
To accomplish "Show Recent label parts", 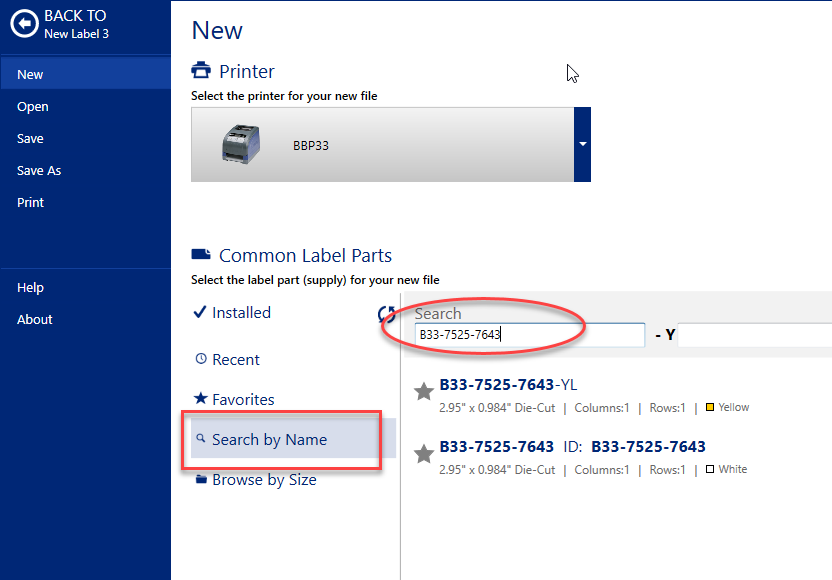I will point(235,360).
